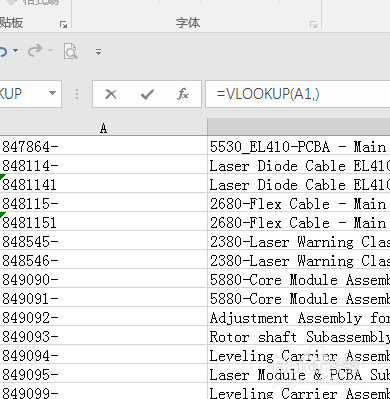Select Laser Module & PCBA cell
The width and height of the screenshot is (390, 399).
[x=299, y=373]
